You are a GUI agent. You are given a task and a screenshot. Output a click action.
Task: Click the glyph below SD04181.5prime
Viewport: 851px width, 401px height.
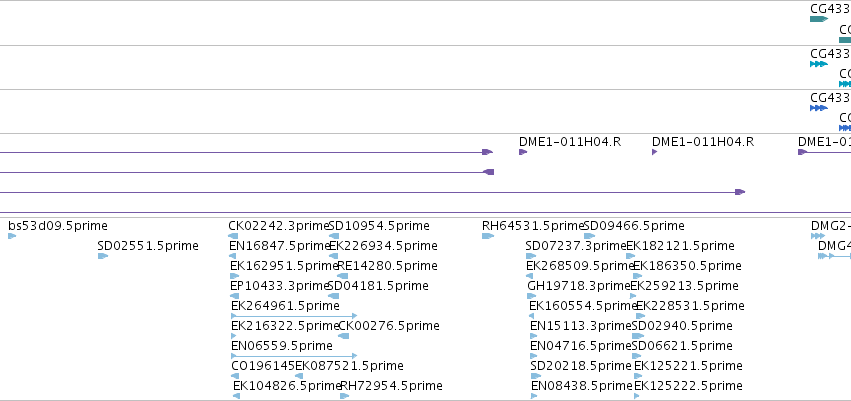[334, 296]
